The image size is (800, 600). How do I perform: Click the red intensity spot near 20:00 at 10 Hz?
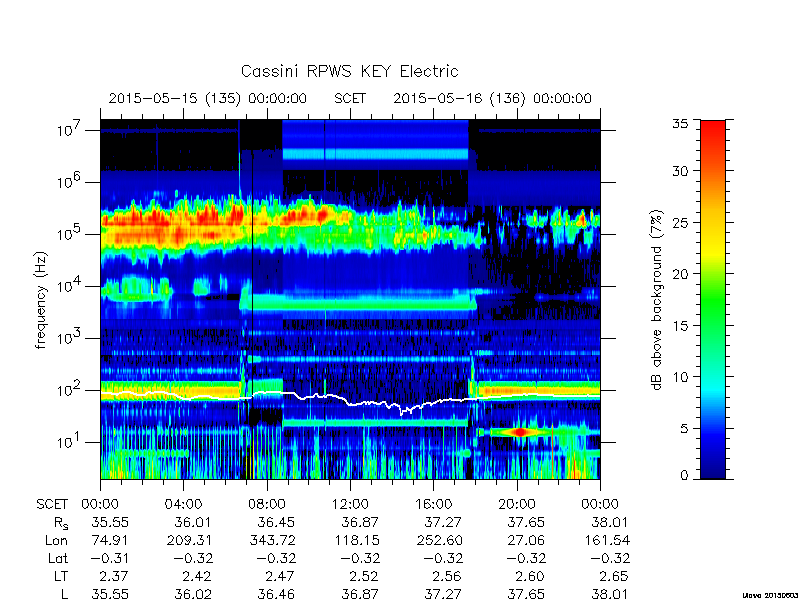click(x=519, y=432)
